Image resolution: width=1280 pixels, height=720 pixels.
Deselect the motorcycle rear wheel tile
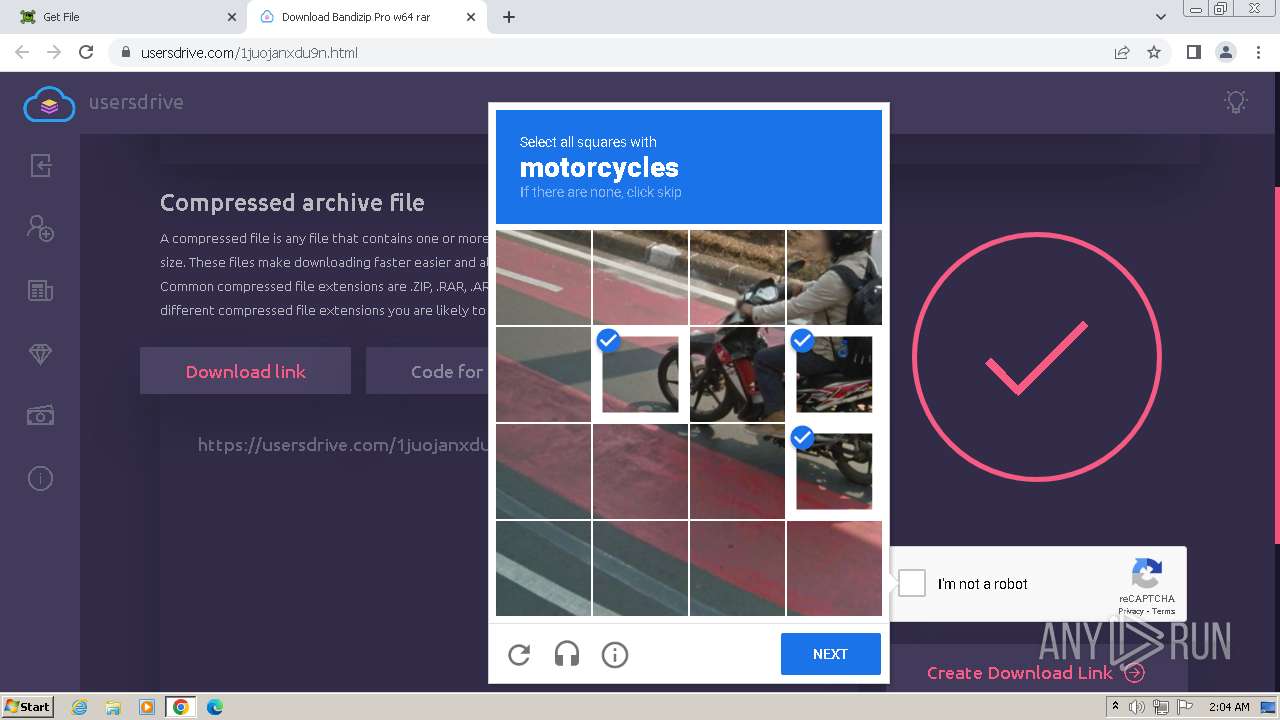[x=834, y=471]
